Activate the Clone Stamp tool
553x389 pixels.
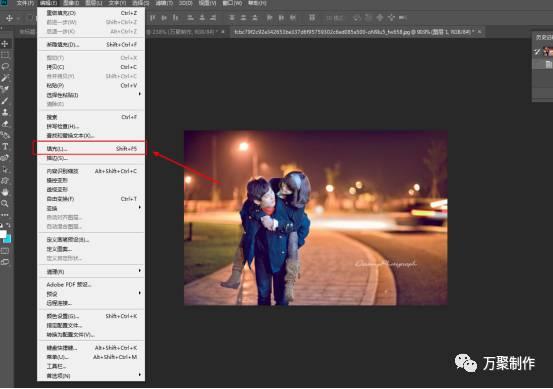click(x=5, y=113)
